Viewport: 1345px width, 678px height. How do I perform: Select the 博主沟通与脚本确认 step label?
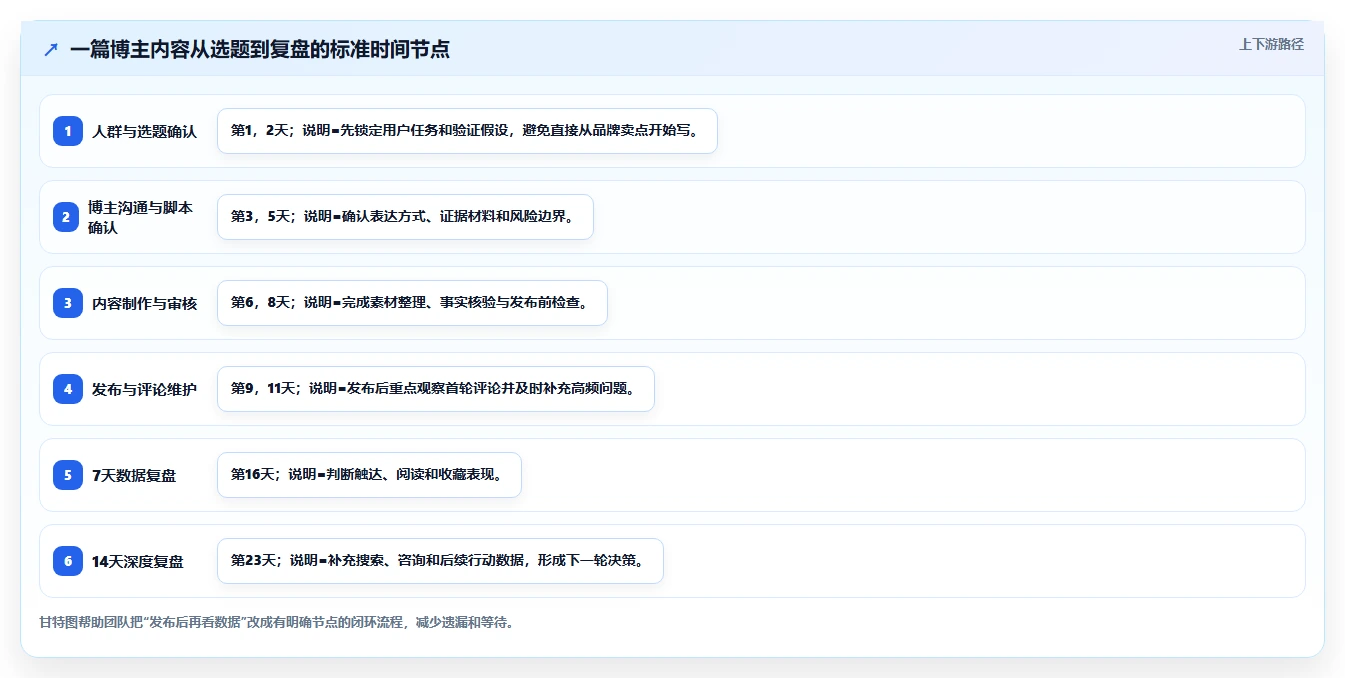[x=141, y=217]
